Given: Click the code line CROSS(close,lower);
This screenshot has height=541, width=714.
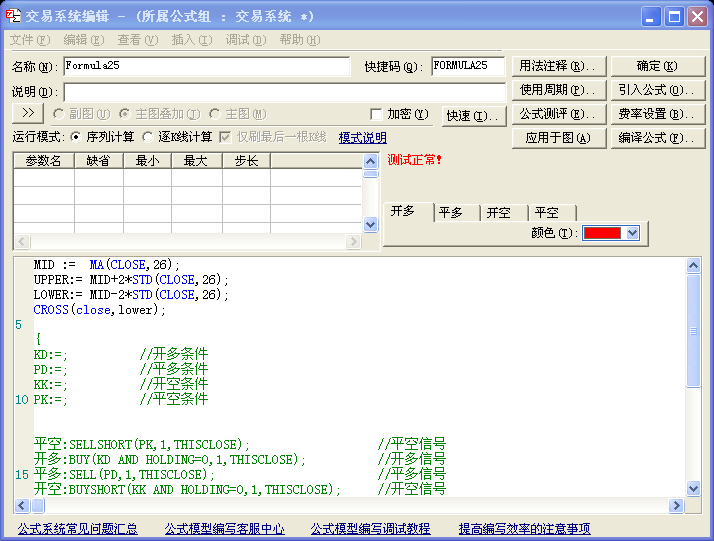Looking at the screenshot, I should click(99, 310).
